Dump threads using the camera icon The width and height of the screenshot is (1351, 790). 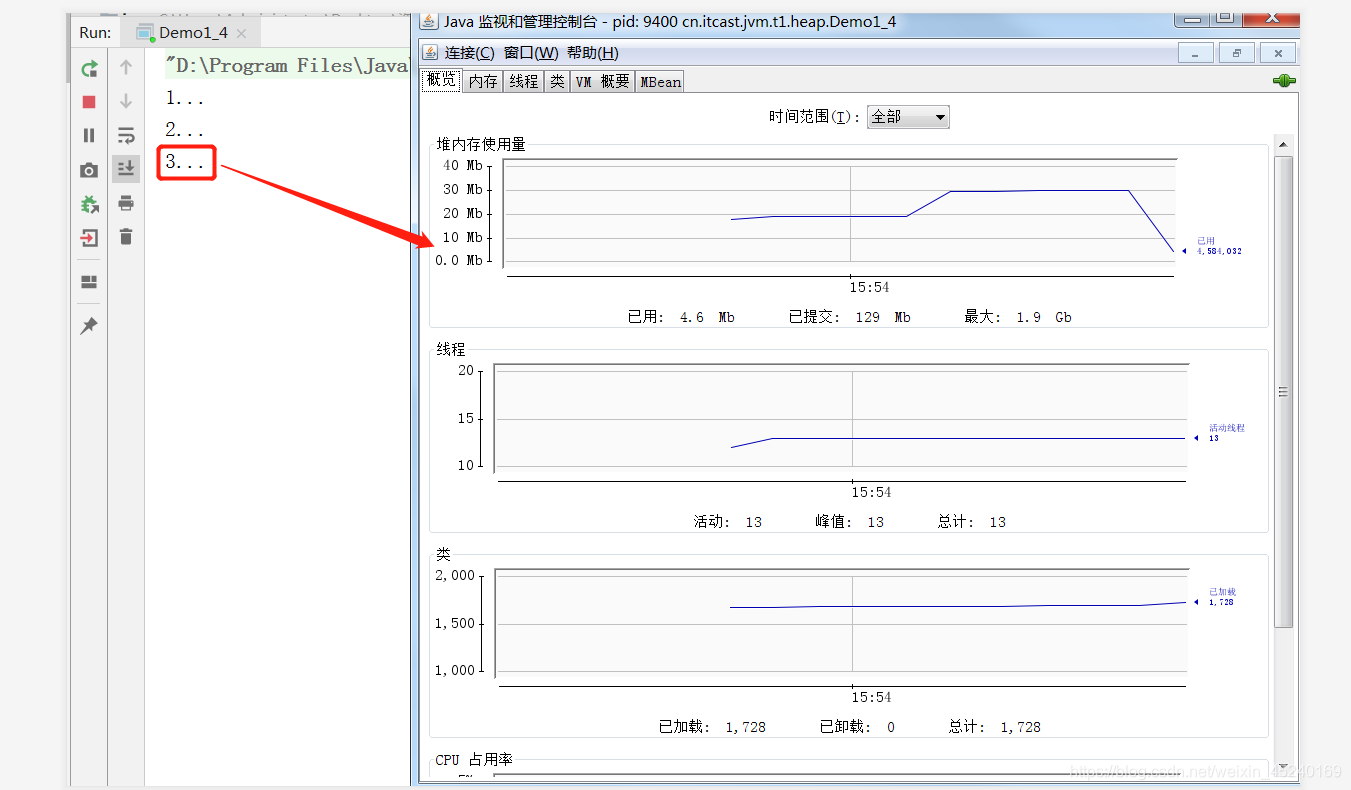coord(89,170)
